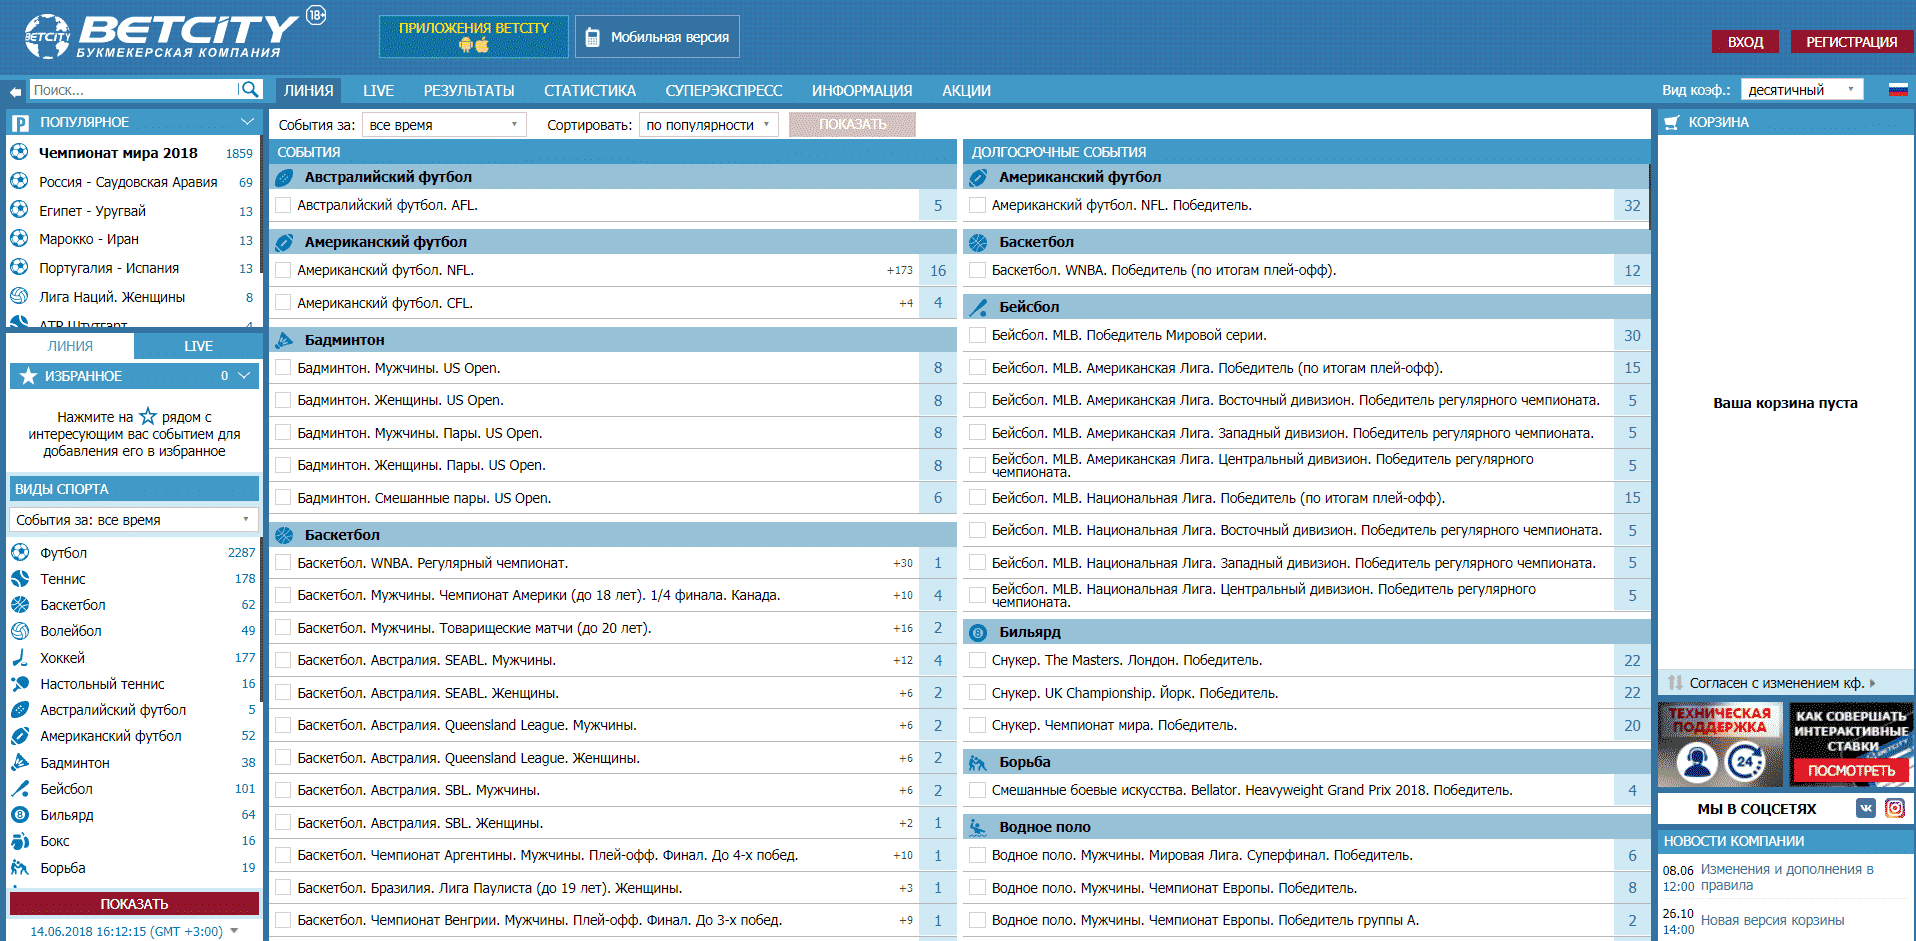The width and height of the screenshot is (1916, 941).
Task: Click the Популярное P icon
Action: click(20, 122)
